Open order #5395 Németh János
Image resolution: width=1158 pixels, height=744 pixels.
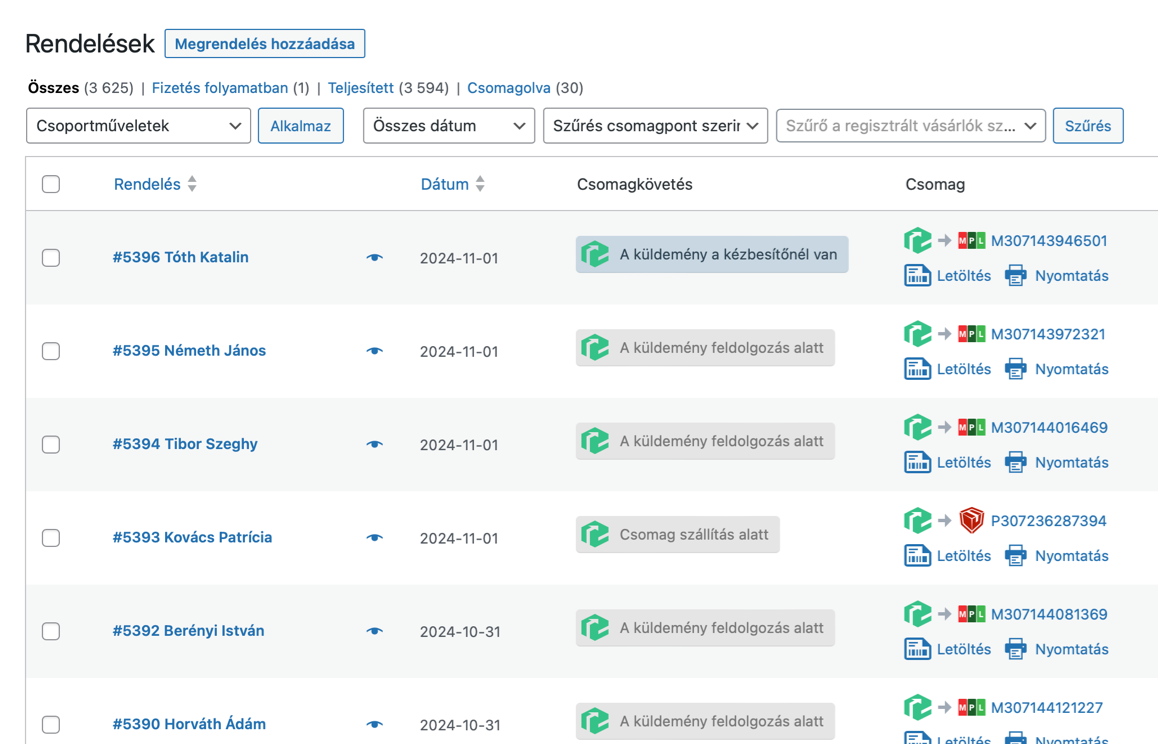tap(189, 350)
